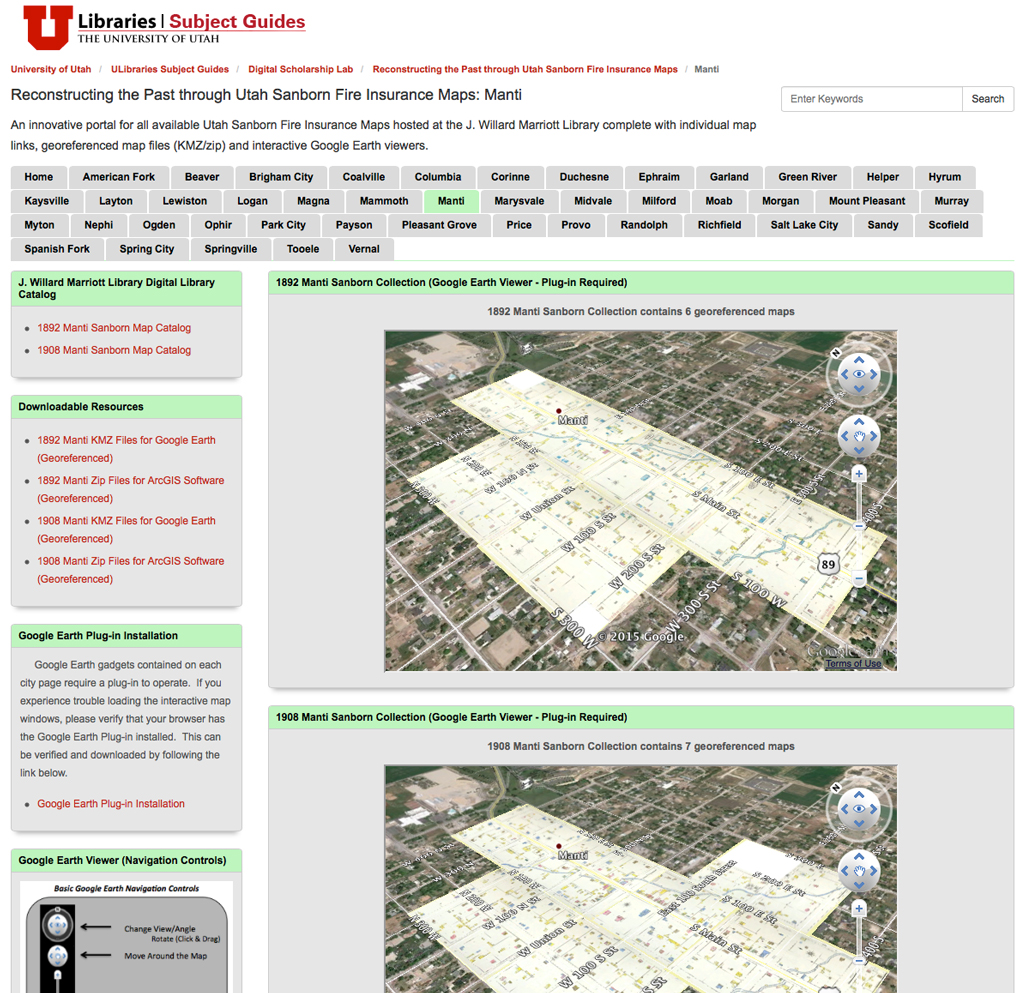Switch to the Provo tab
This screenshot has height=993, width=1026.
(576, 225)
